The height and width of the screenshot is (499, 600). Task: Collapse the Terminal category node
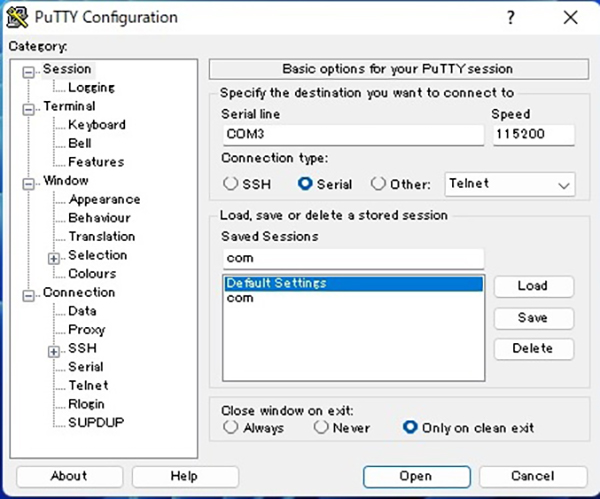29,107
